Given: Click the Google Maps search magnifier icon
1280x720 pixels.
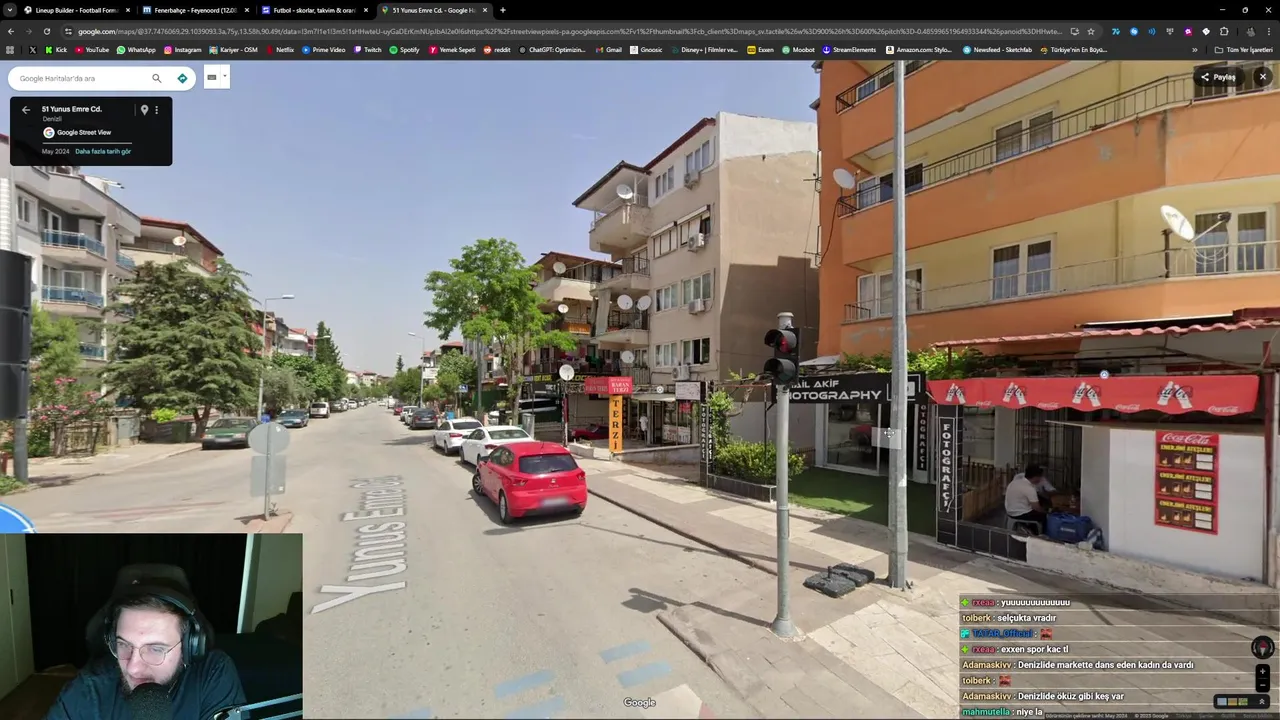Looking at the screenshot, I should click(x=156, y=78).
